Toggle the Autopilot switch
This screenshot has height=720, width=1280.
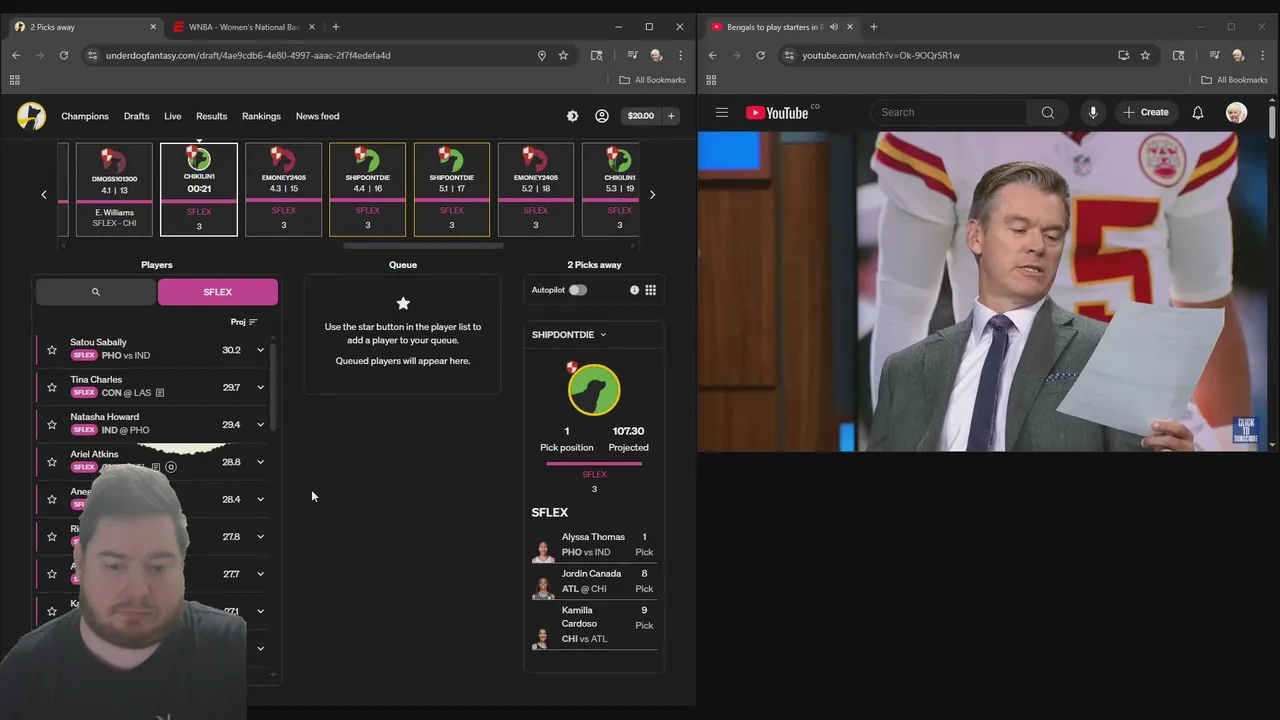tap(578, 290)
